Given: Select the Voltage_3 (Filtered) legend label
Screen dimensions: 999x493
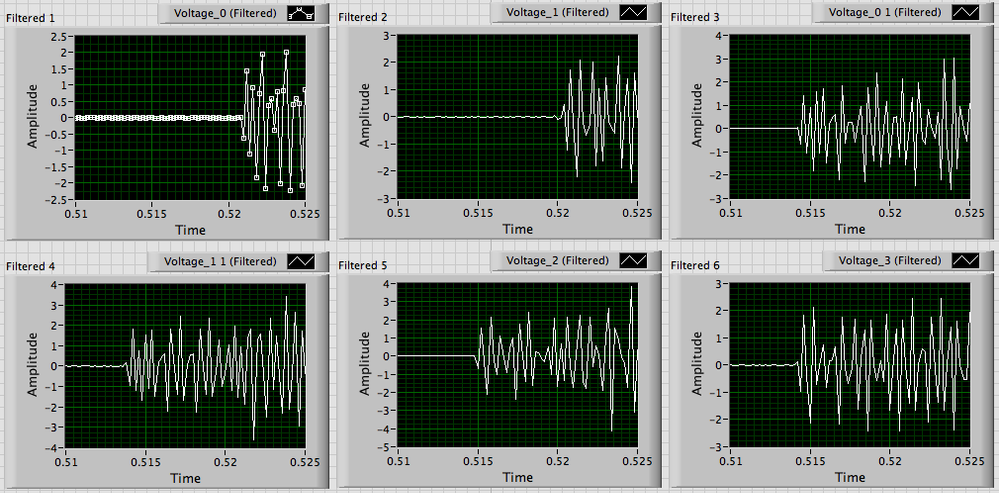Looking at the screenshot, I should point(889,260).
